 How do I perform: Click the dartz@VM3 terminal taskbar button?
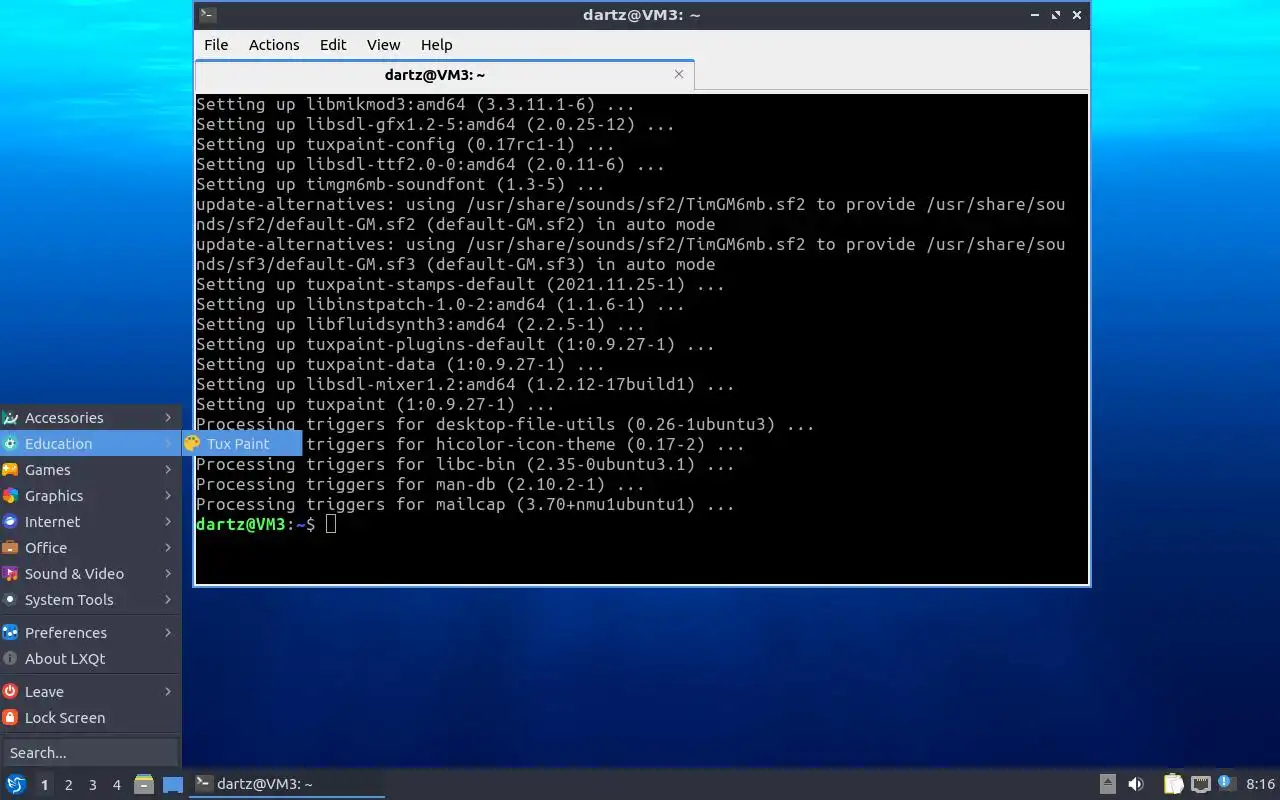click(x=287, y=784)
